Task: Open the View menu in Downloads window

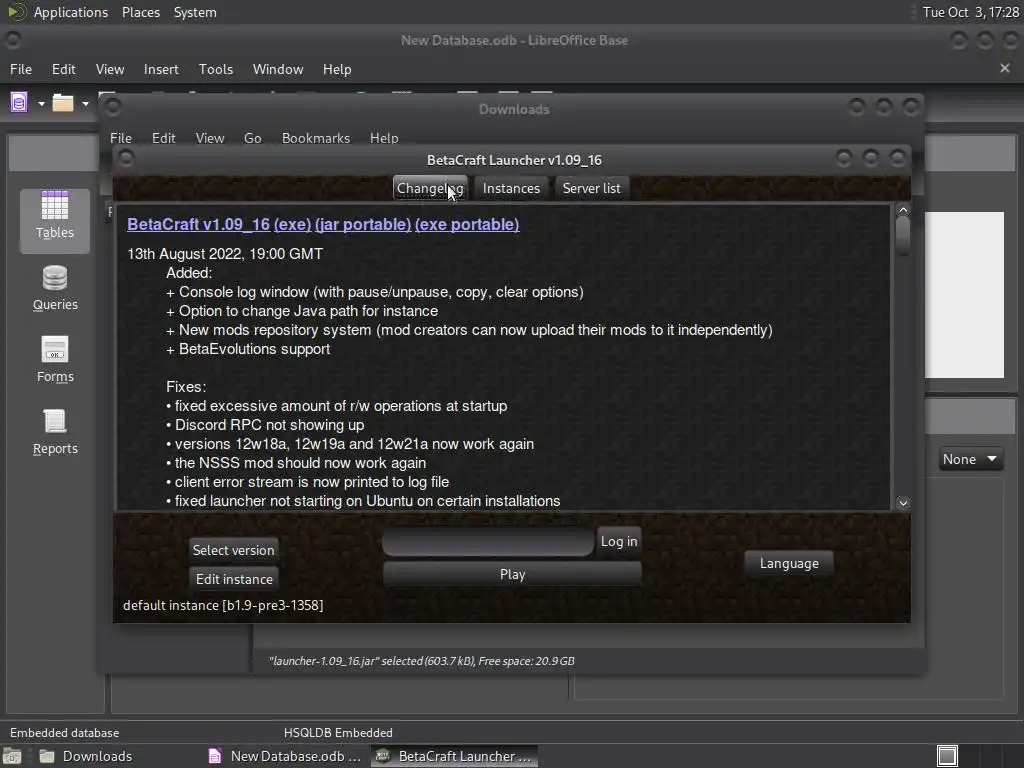Action: click(x=210, y=138)
